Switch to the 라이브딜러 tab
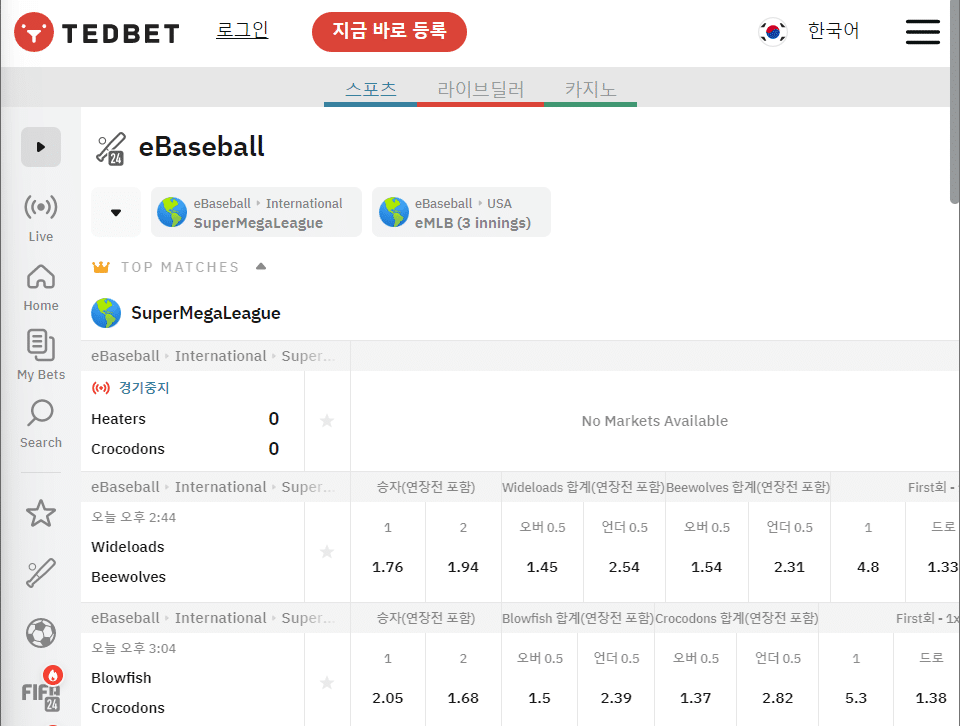Viewport: 960px width, 726px height. coord(481,89)
